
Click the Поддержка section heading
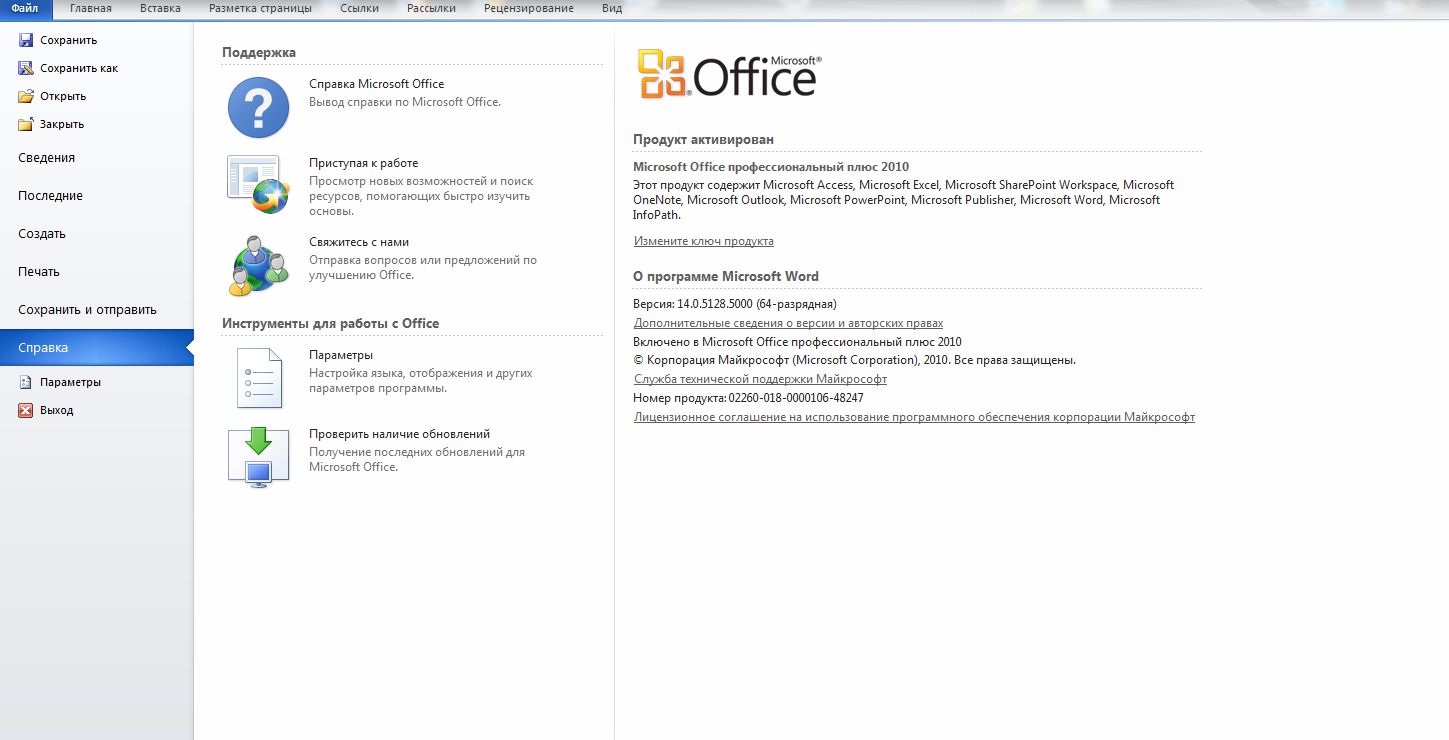[259, 52]
